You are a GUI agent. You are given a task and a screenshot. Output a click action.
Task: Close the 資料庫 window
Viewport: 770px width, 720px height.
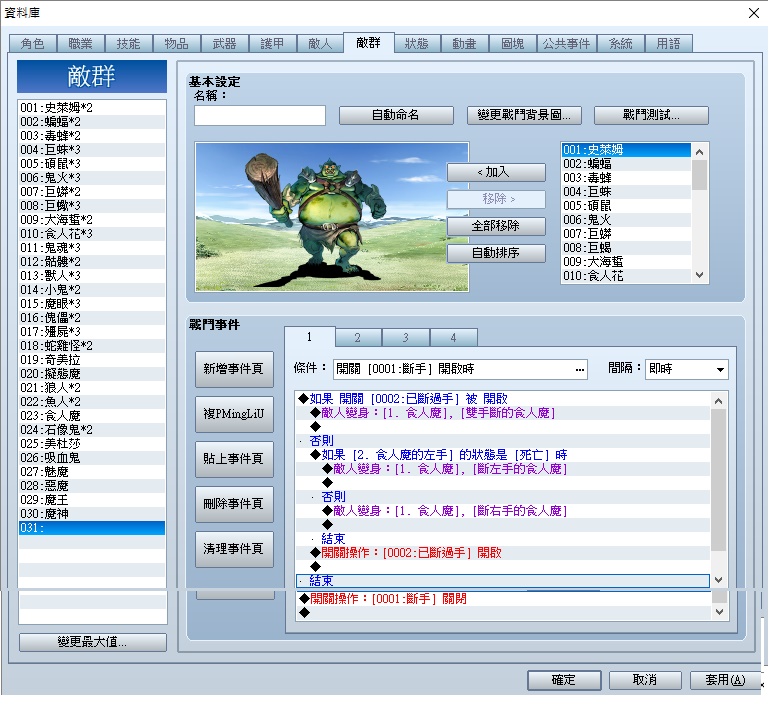pos(754,13)
